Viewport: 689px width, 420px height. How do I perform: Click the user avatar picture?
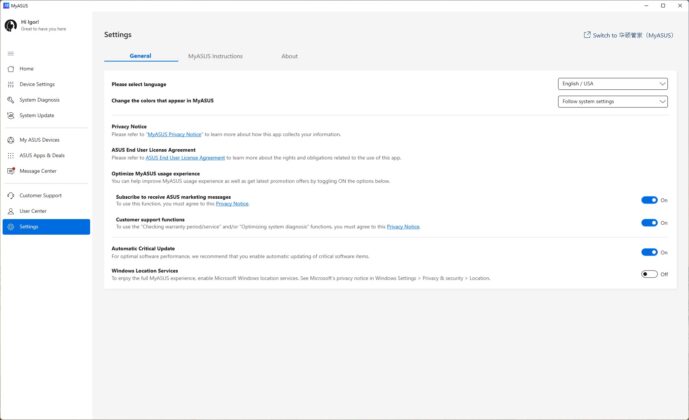(11, 25)
